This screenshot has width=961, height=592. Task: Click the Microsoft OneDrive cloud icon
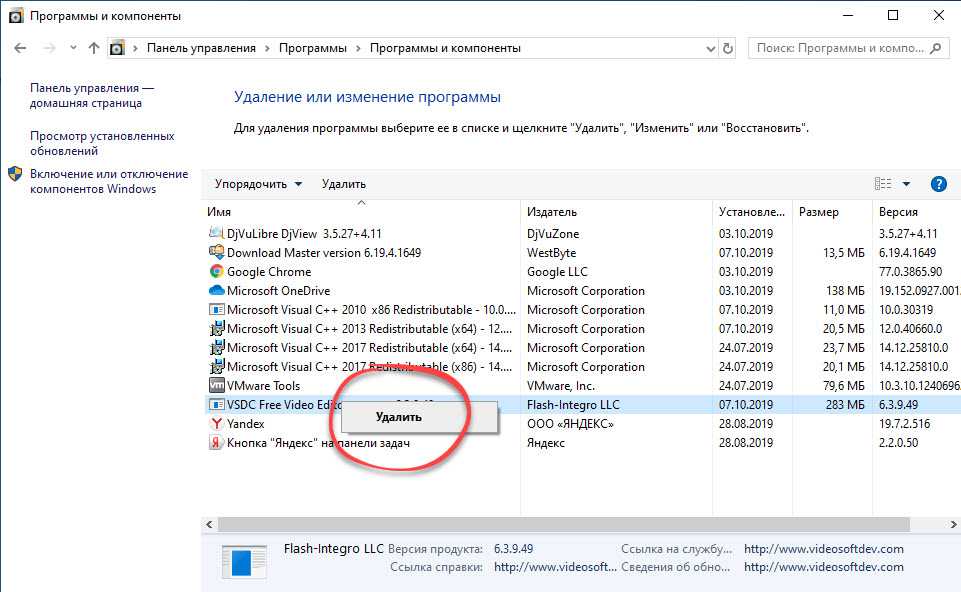click(216, 291)
